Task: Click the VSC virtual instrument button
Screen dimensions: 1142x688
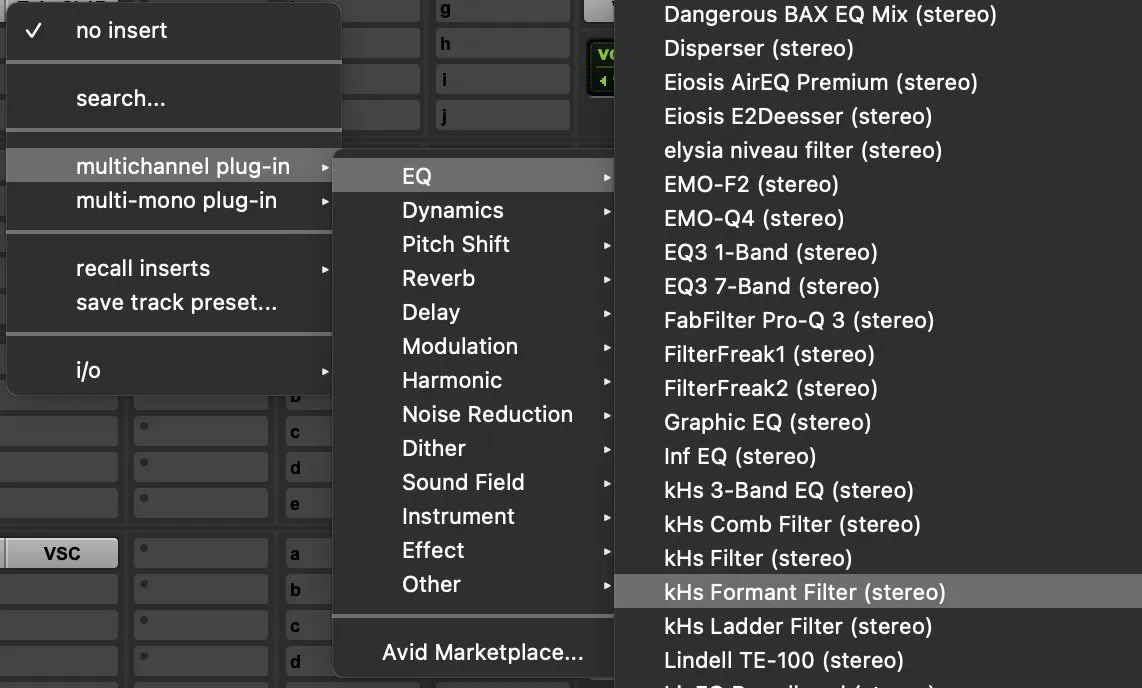Action: [60, 552]
